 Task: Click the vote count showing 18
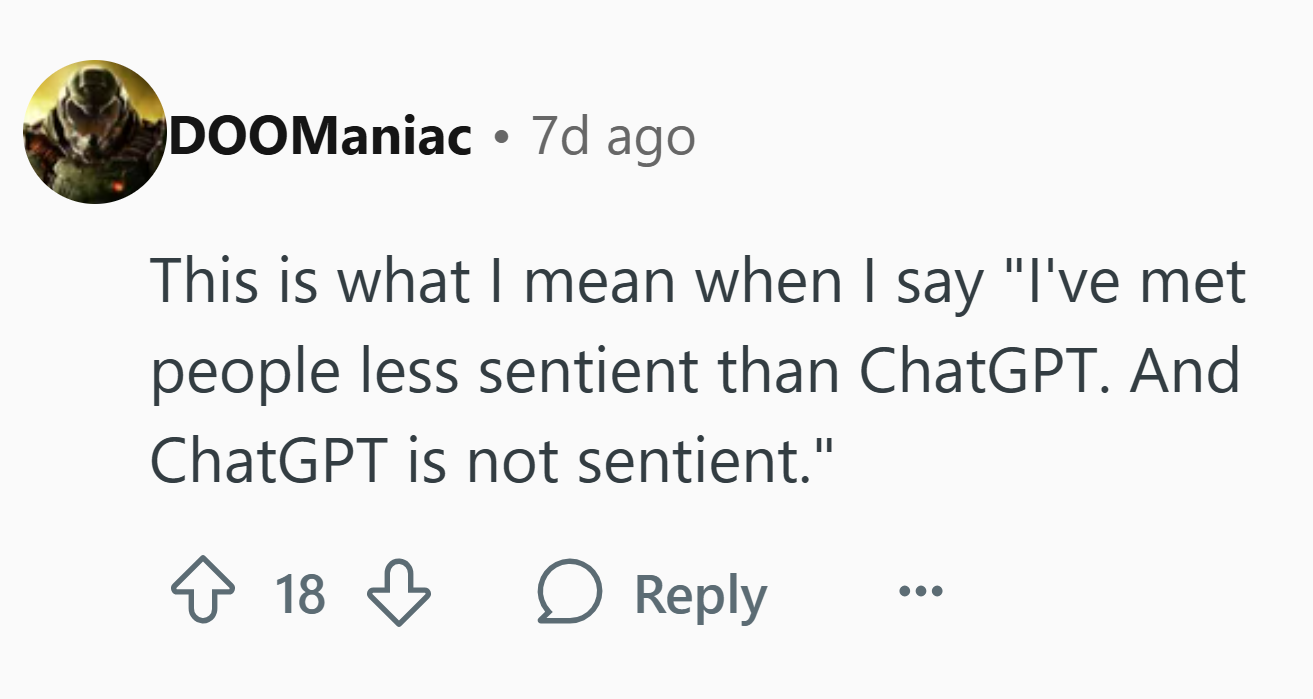pos(299,595)
